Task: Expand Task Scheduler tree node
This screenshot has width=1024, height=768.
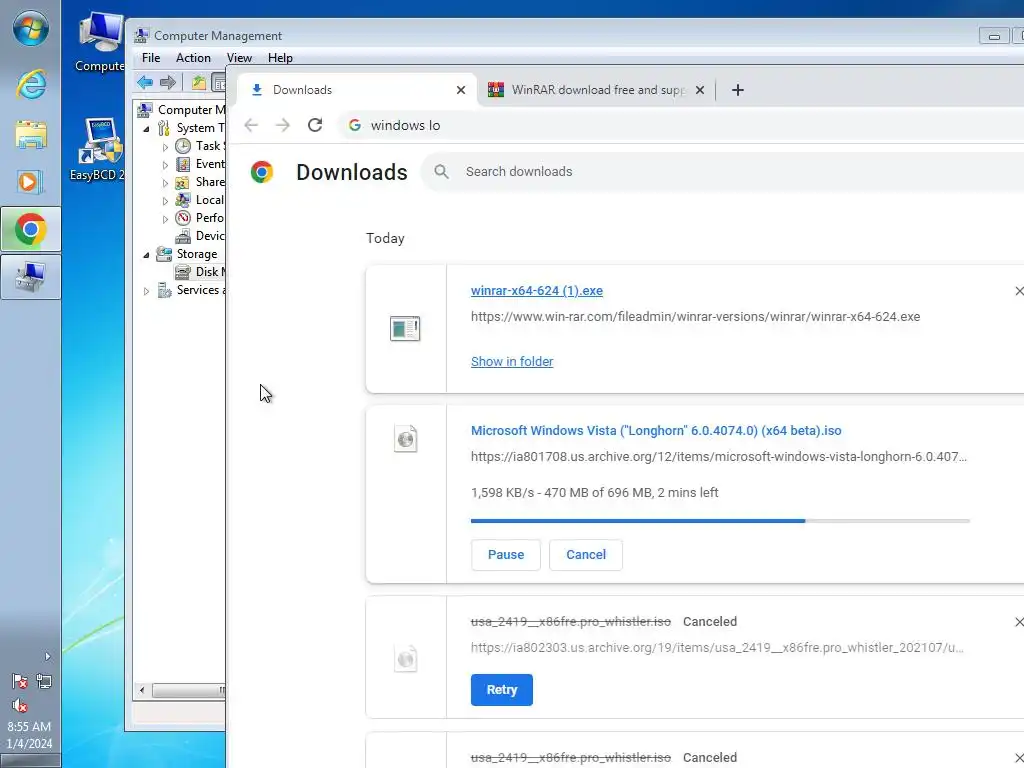Action: [165, 147]
